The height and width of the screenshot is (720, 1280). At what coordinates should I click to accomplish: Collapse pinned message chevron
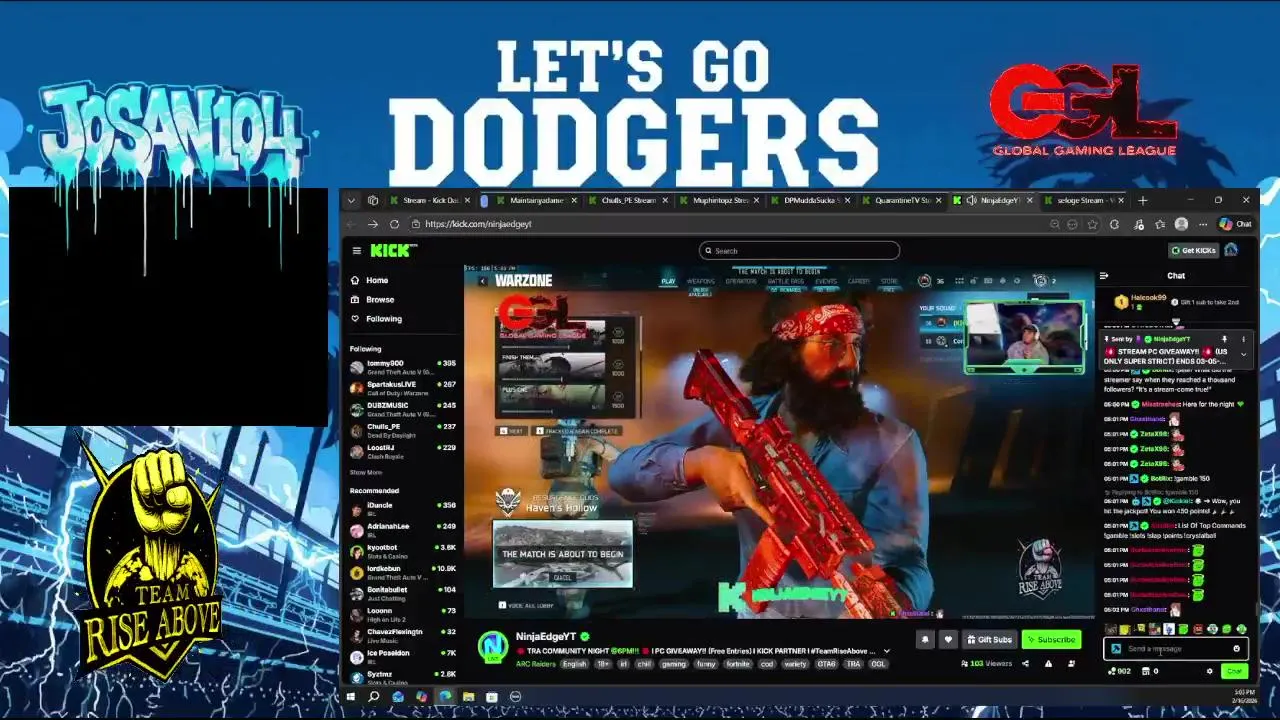[1244, 354]
